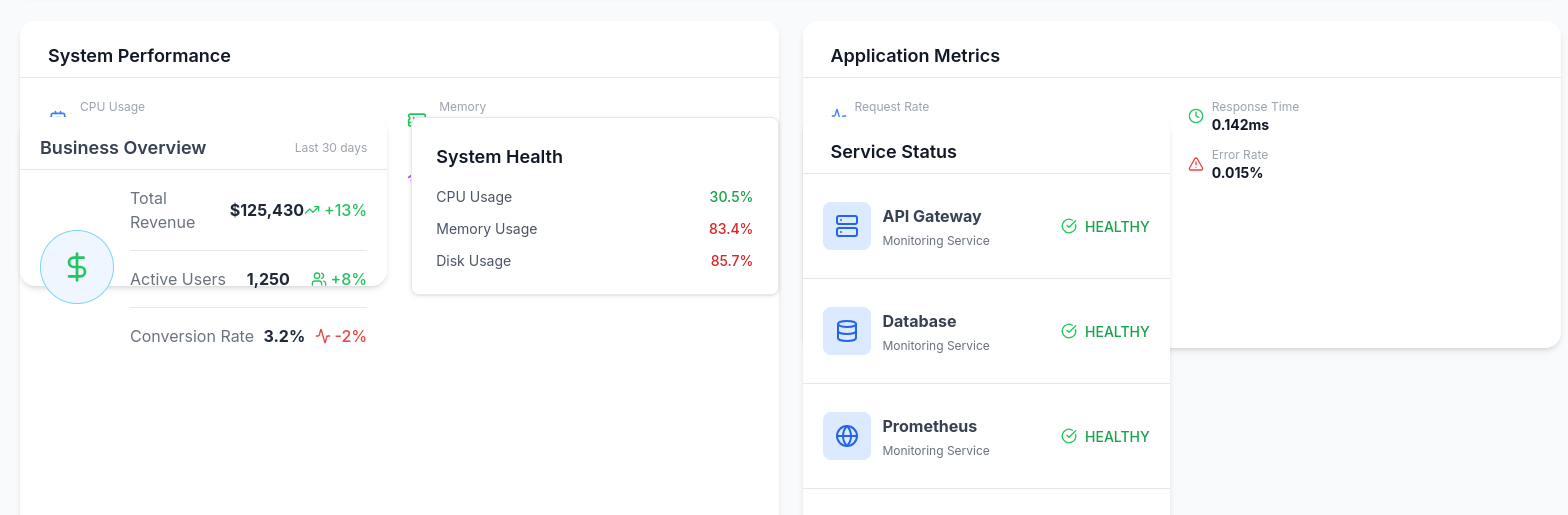Click the Error Rate warning triangle icon
The image size is (1568, 515).
click(1196, 164)
